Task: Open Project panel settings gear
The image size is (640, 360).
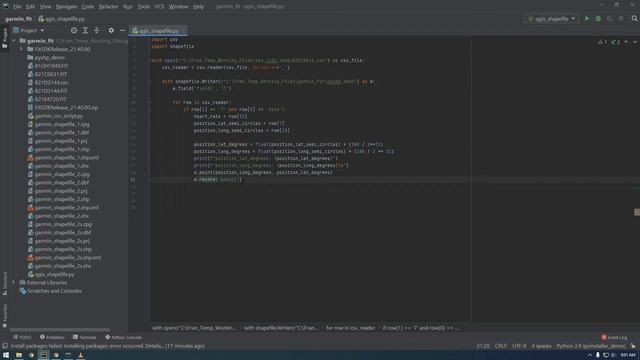Action: click(x=111, y=31)
